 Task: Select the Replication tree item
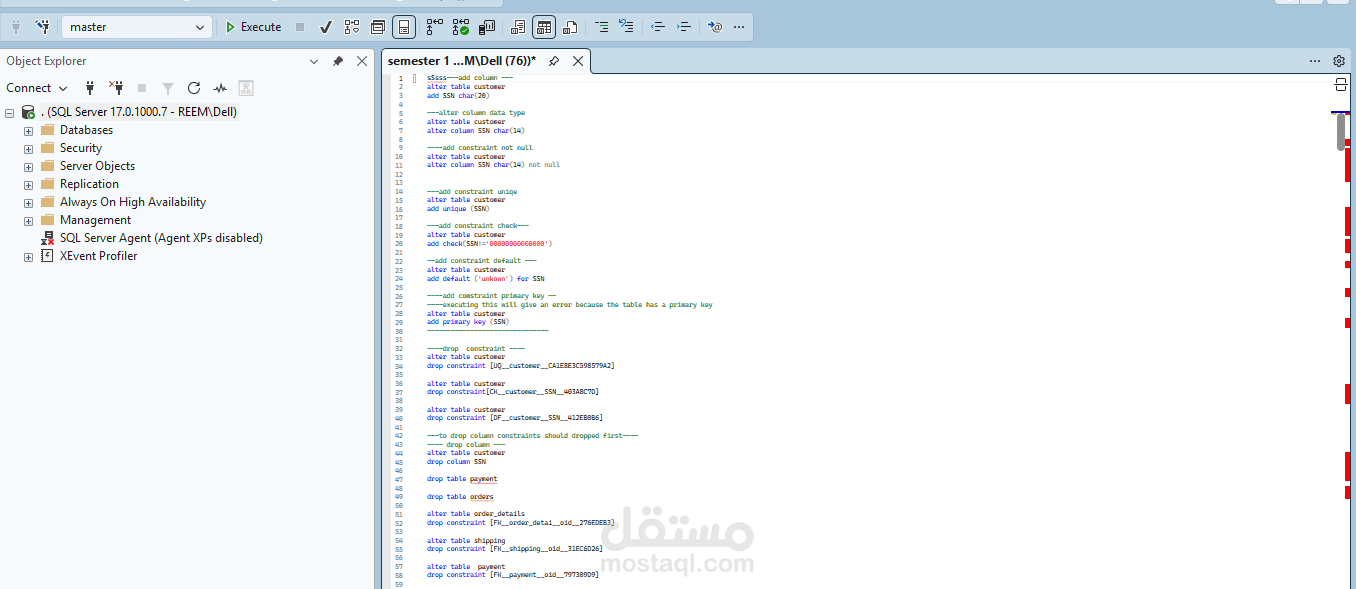[x=89, y=184]
